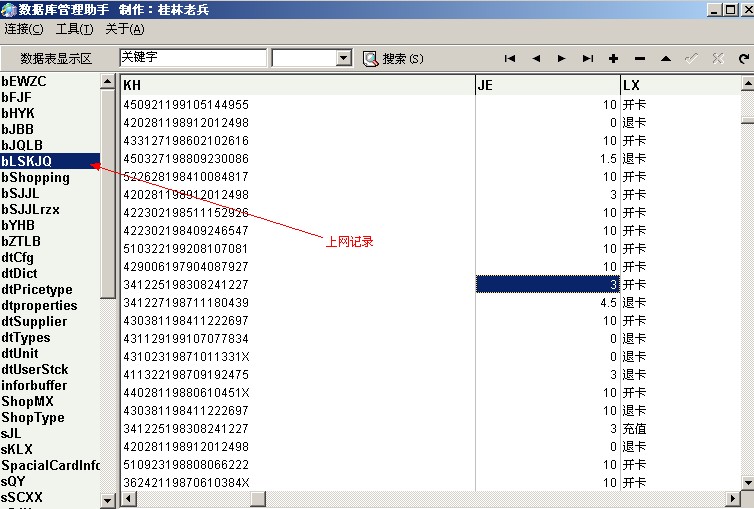754x509 pixels.
Task: Select table bEWZC in list
Action: coord(24,81)
